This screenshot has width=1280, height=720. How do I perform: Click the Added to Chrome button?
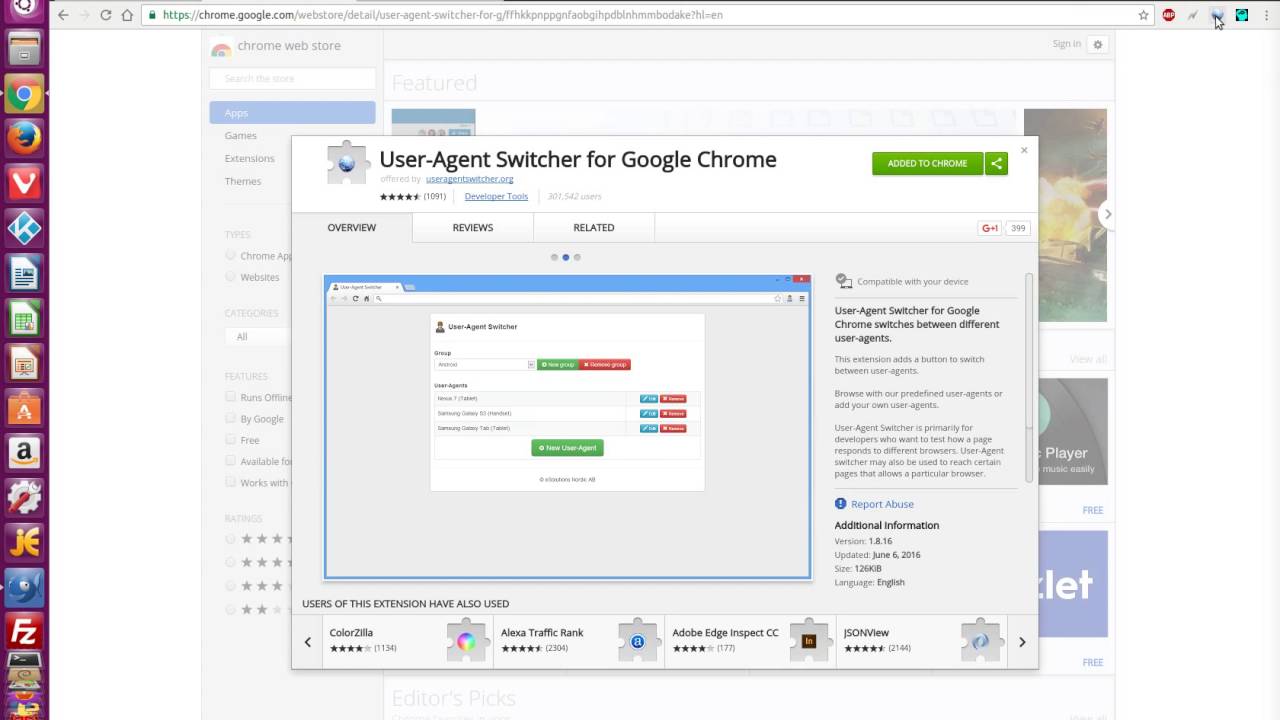pyautogui.click(x=927, y=163)
